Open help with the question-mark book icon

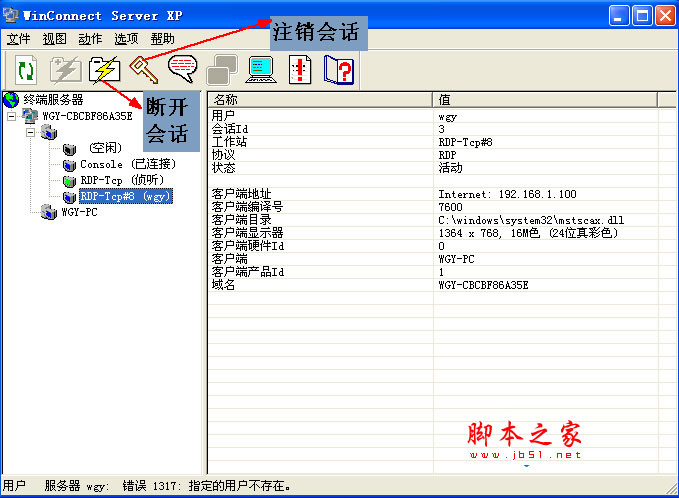coord(339,70)
